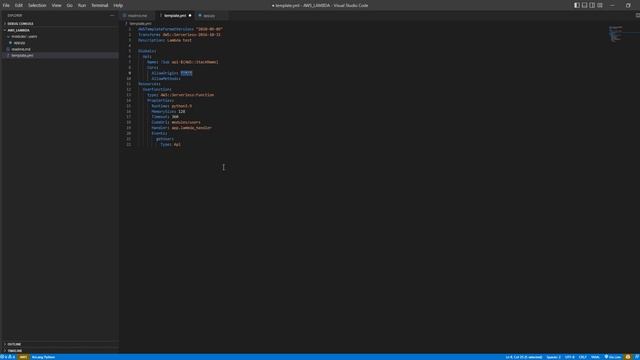Switch to the readme.md editor tab

[138, 16]
